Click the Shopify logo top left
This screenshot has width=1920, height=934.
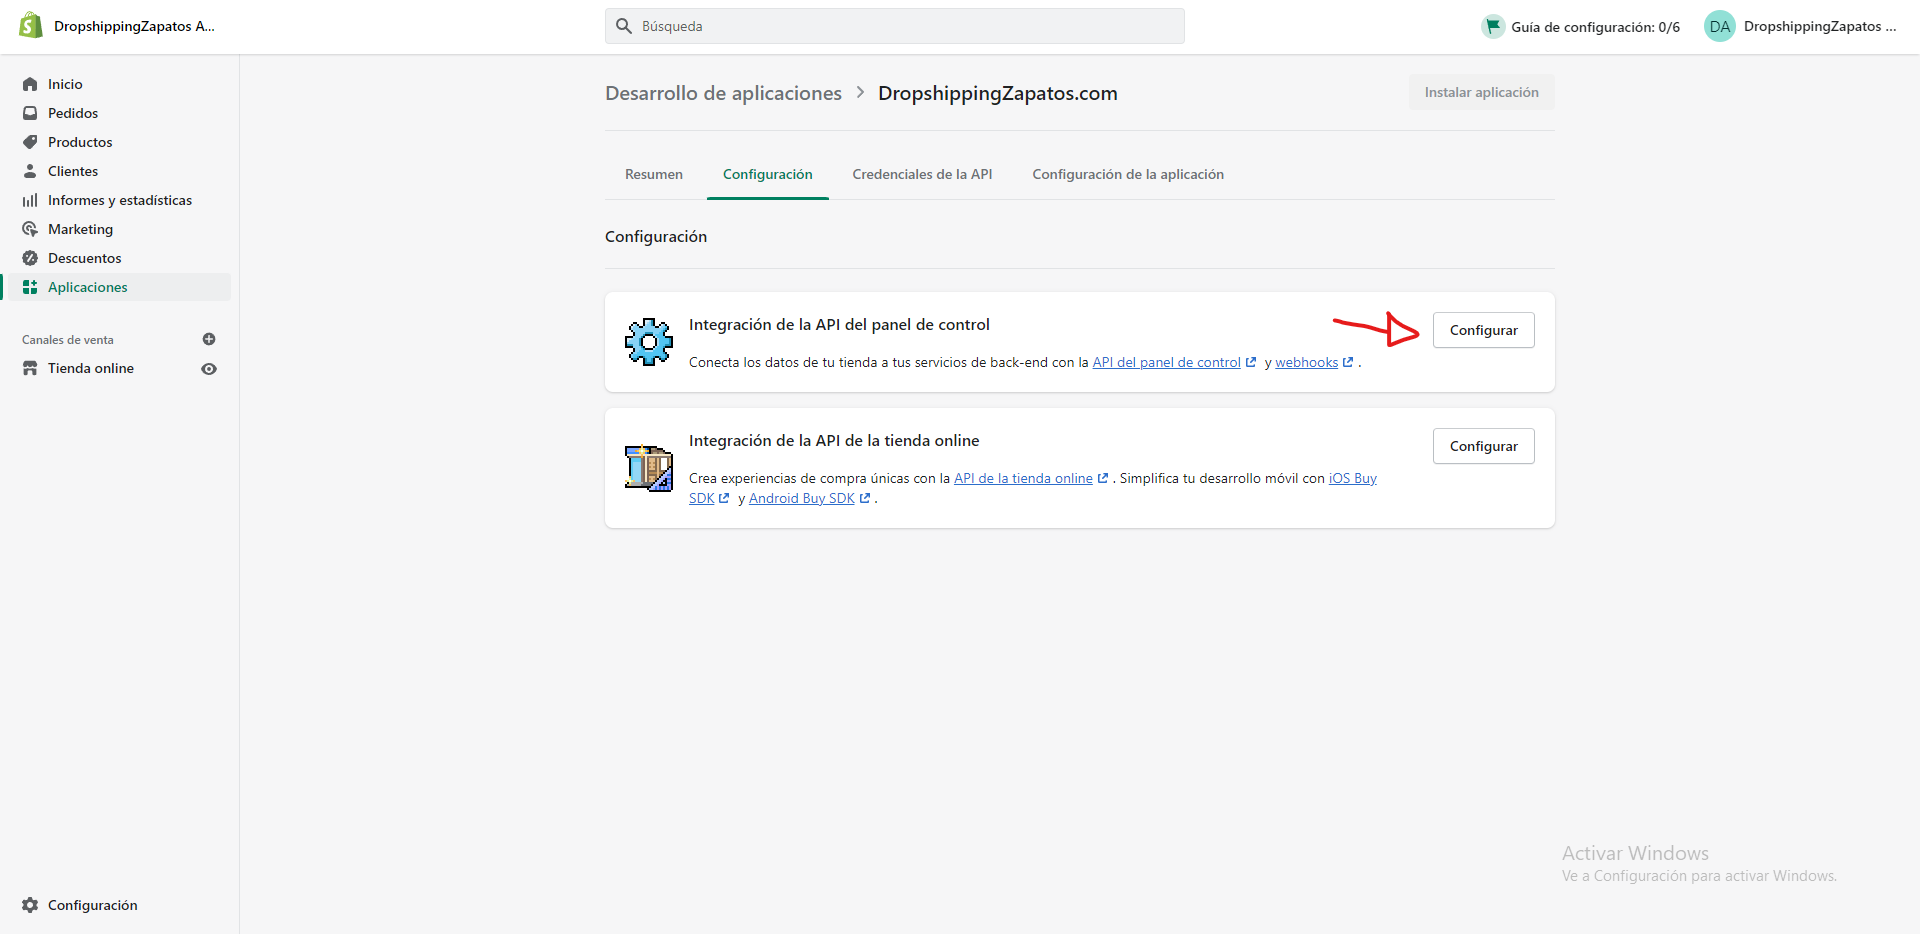pyautogui.click(x=30, y=25)
